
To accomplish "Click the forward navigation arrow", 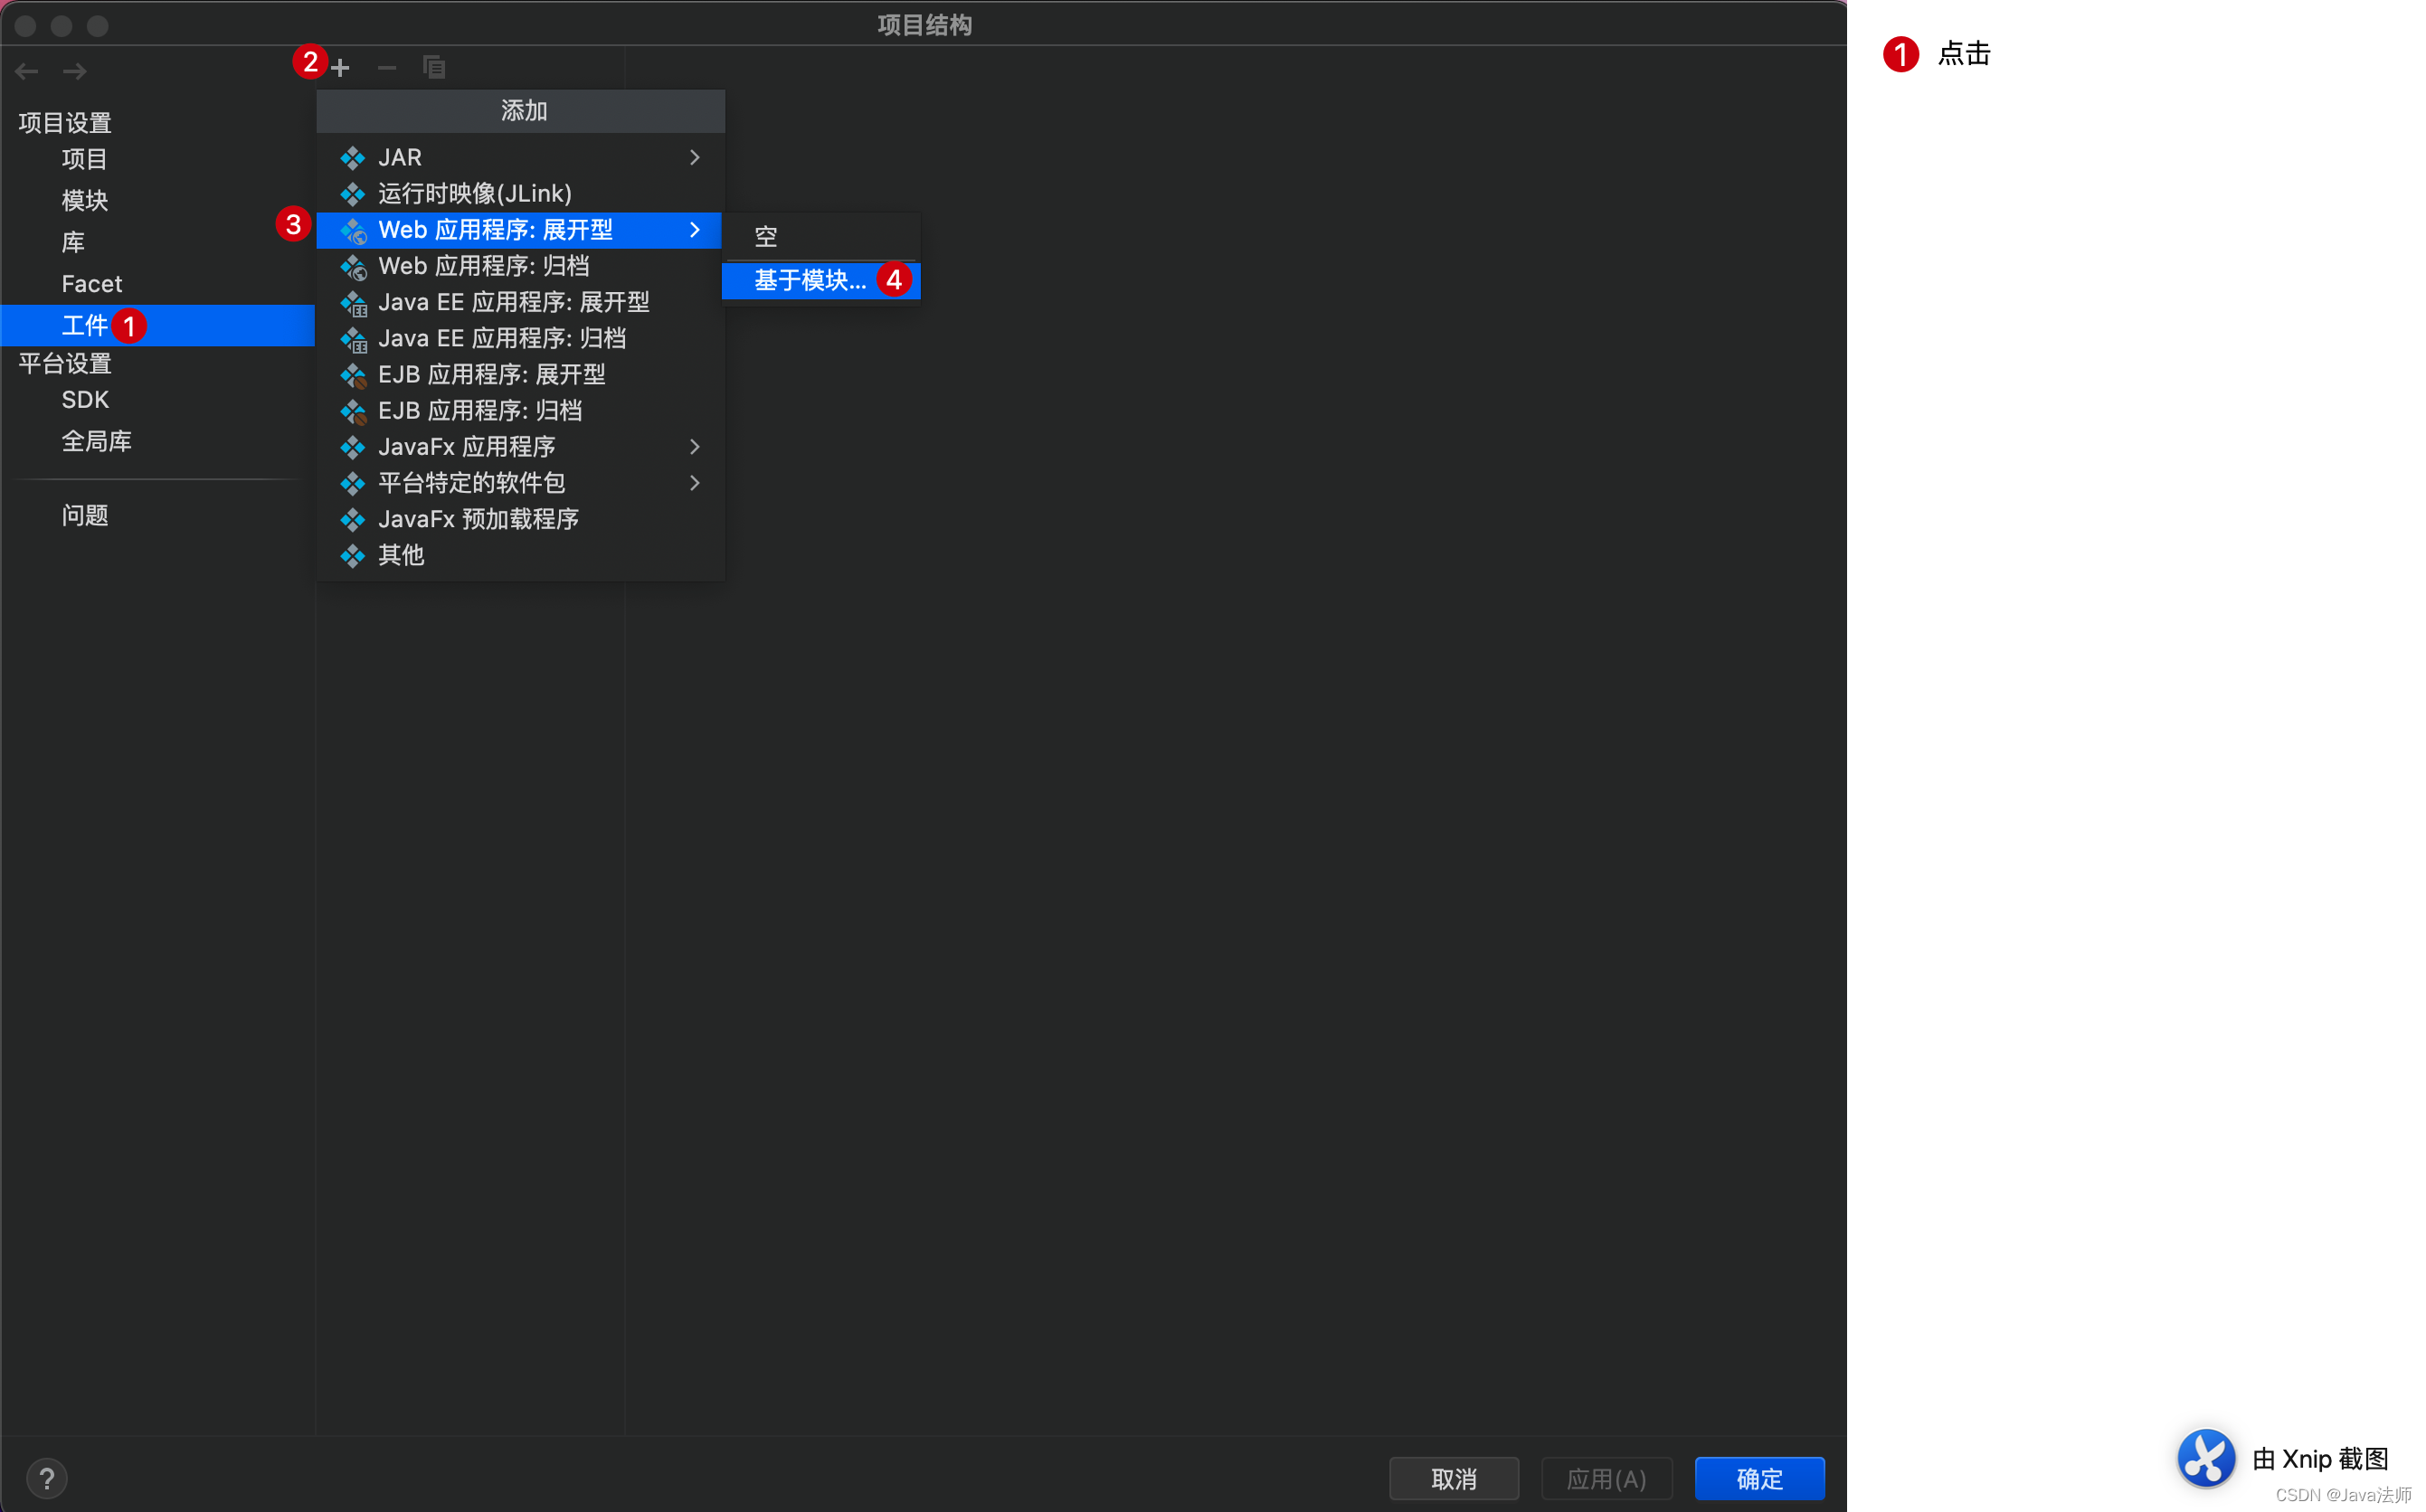I will click(x=75, y=72).
